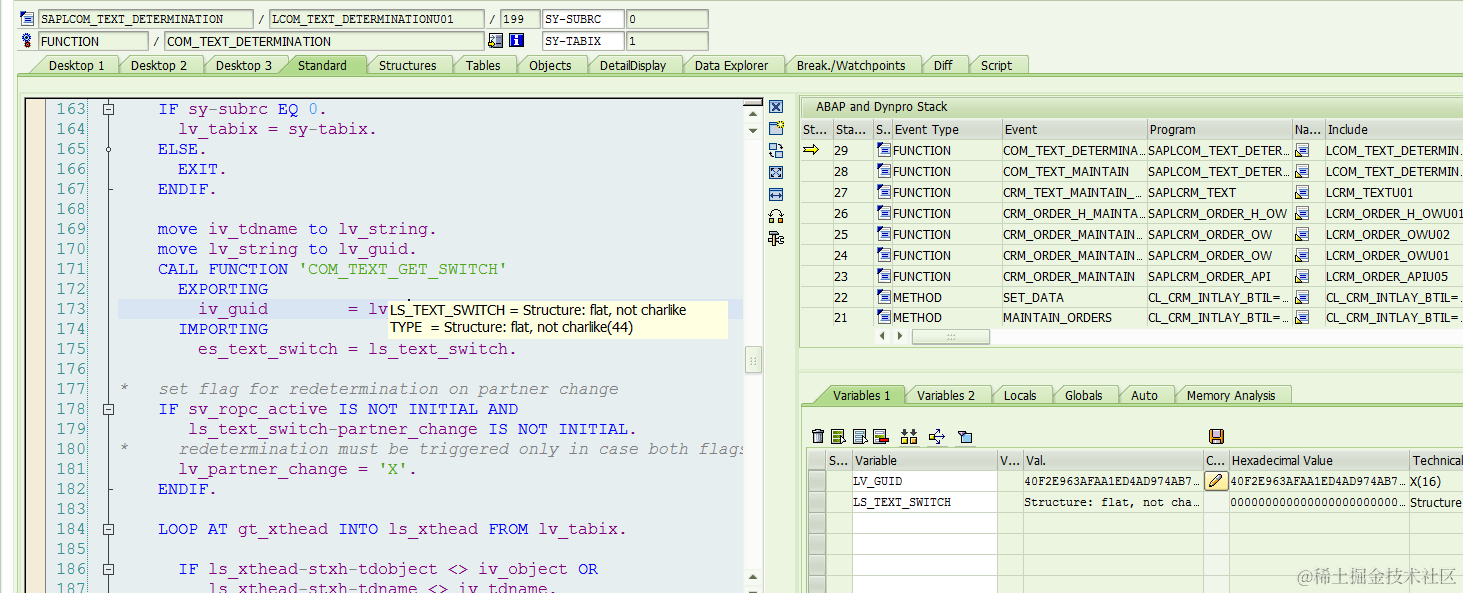Click the navigate icon left of the info icon
Image resolution: width=1463 pixels, height=593 pixels.
coord(496,41)
